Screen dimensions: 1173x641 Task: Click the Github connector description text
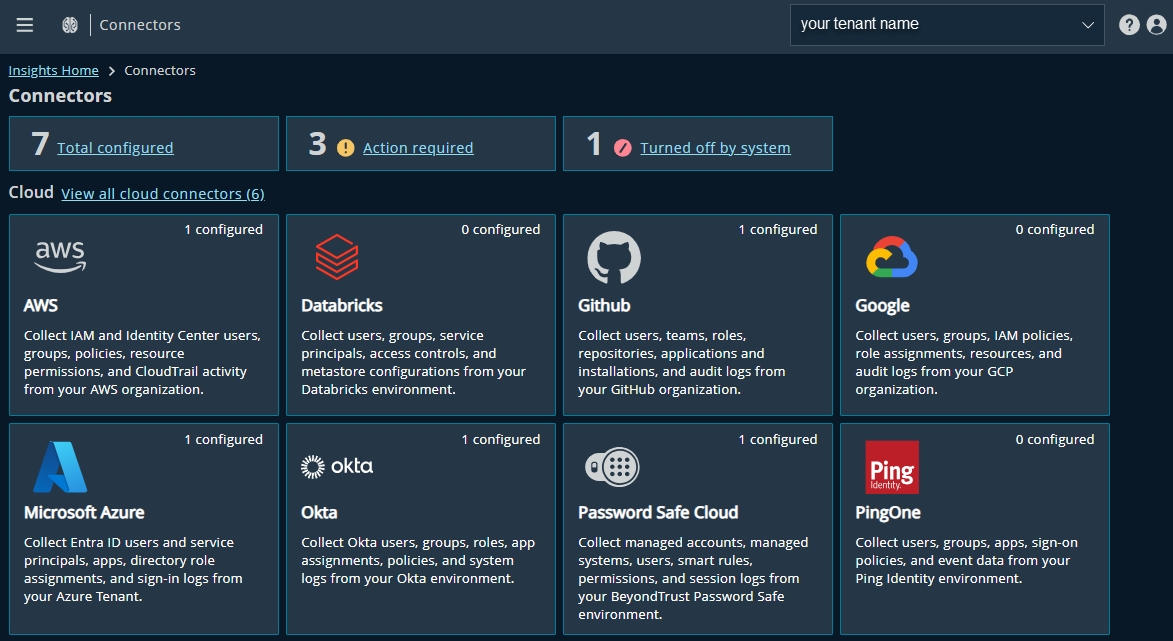(x=682, y=363)
